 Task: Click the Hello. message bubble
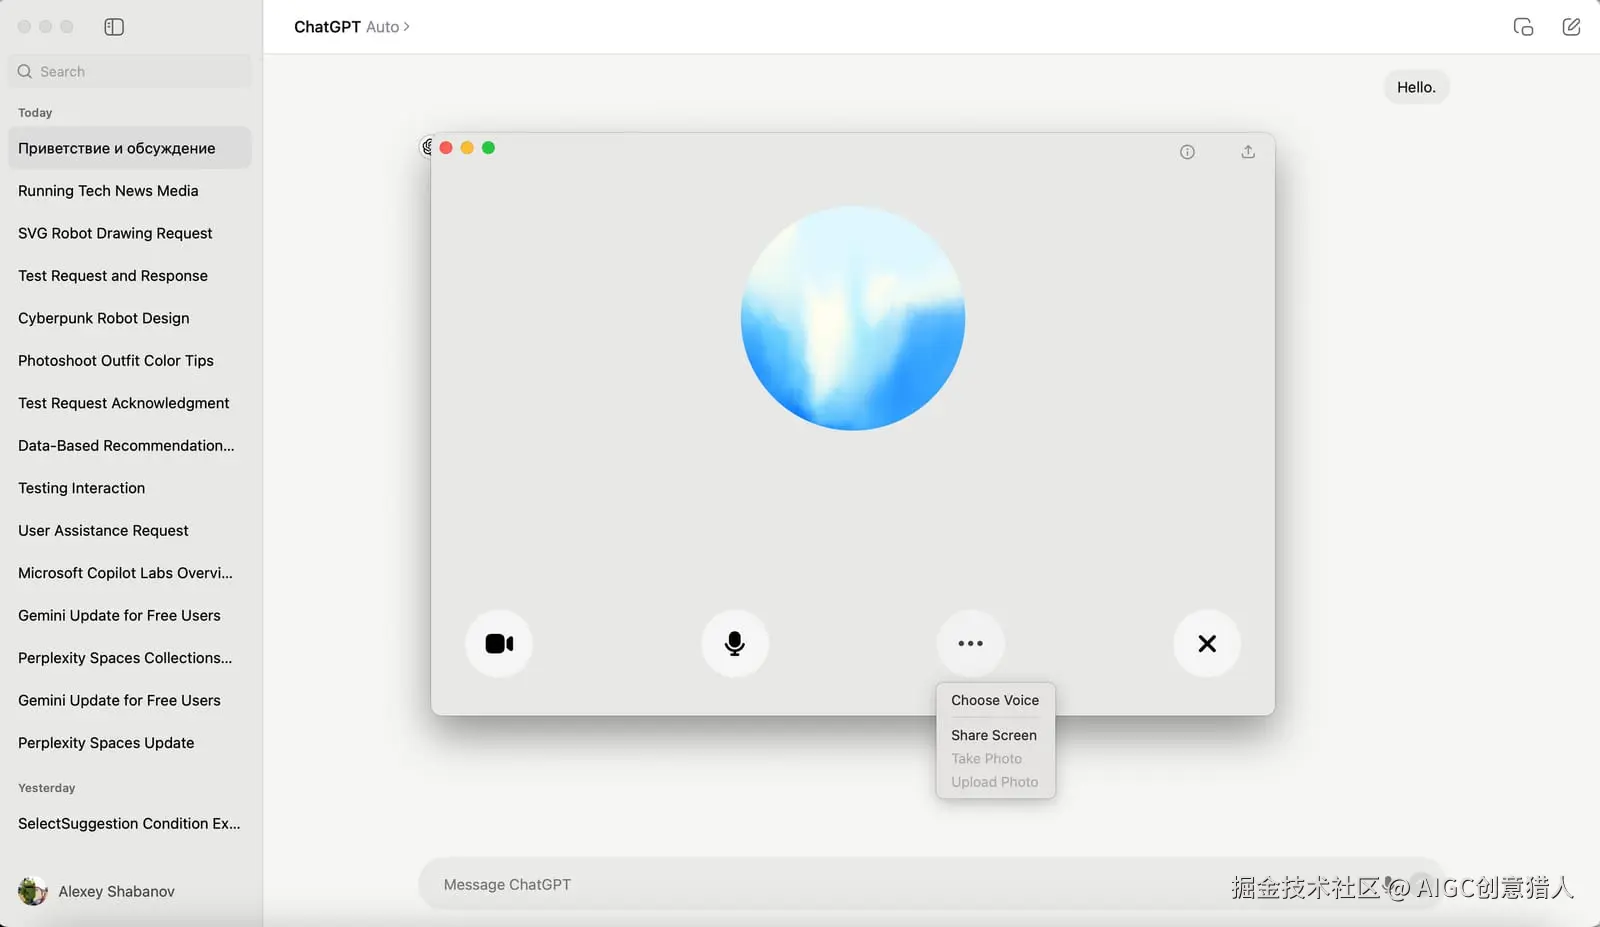pos(1416,87)
